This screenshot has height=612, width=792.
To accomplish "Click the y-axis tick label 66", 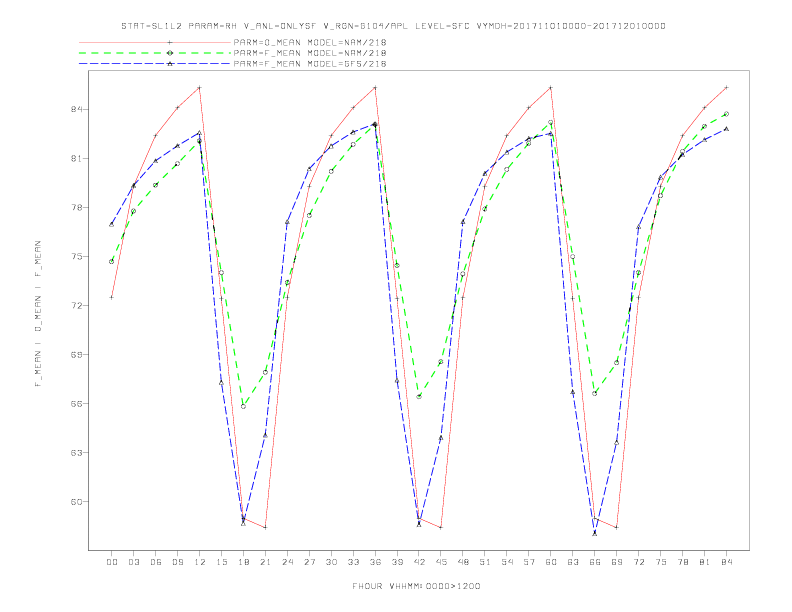I will coord(76,403).
